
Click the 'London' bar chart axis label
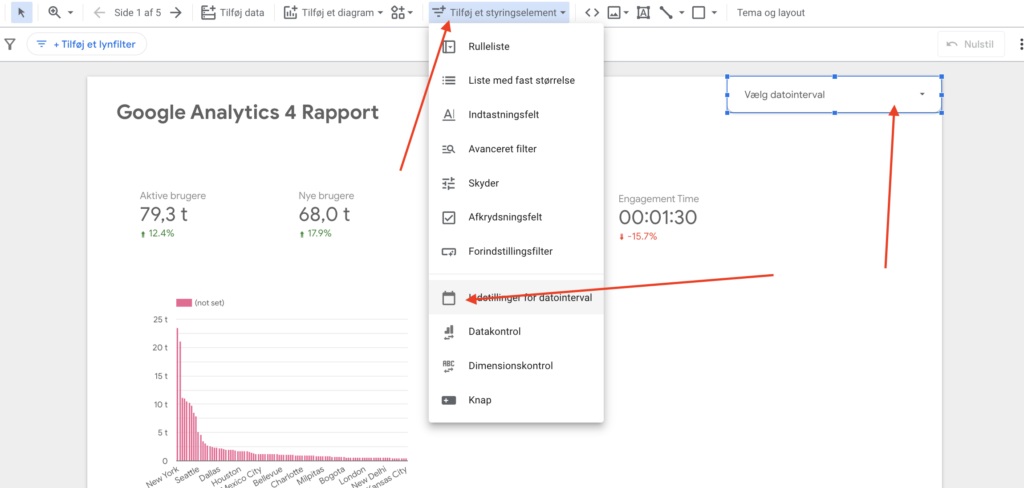353,474
